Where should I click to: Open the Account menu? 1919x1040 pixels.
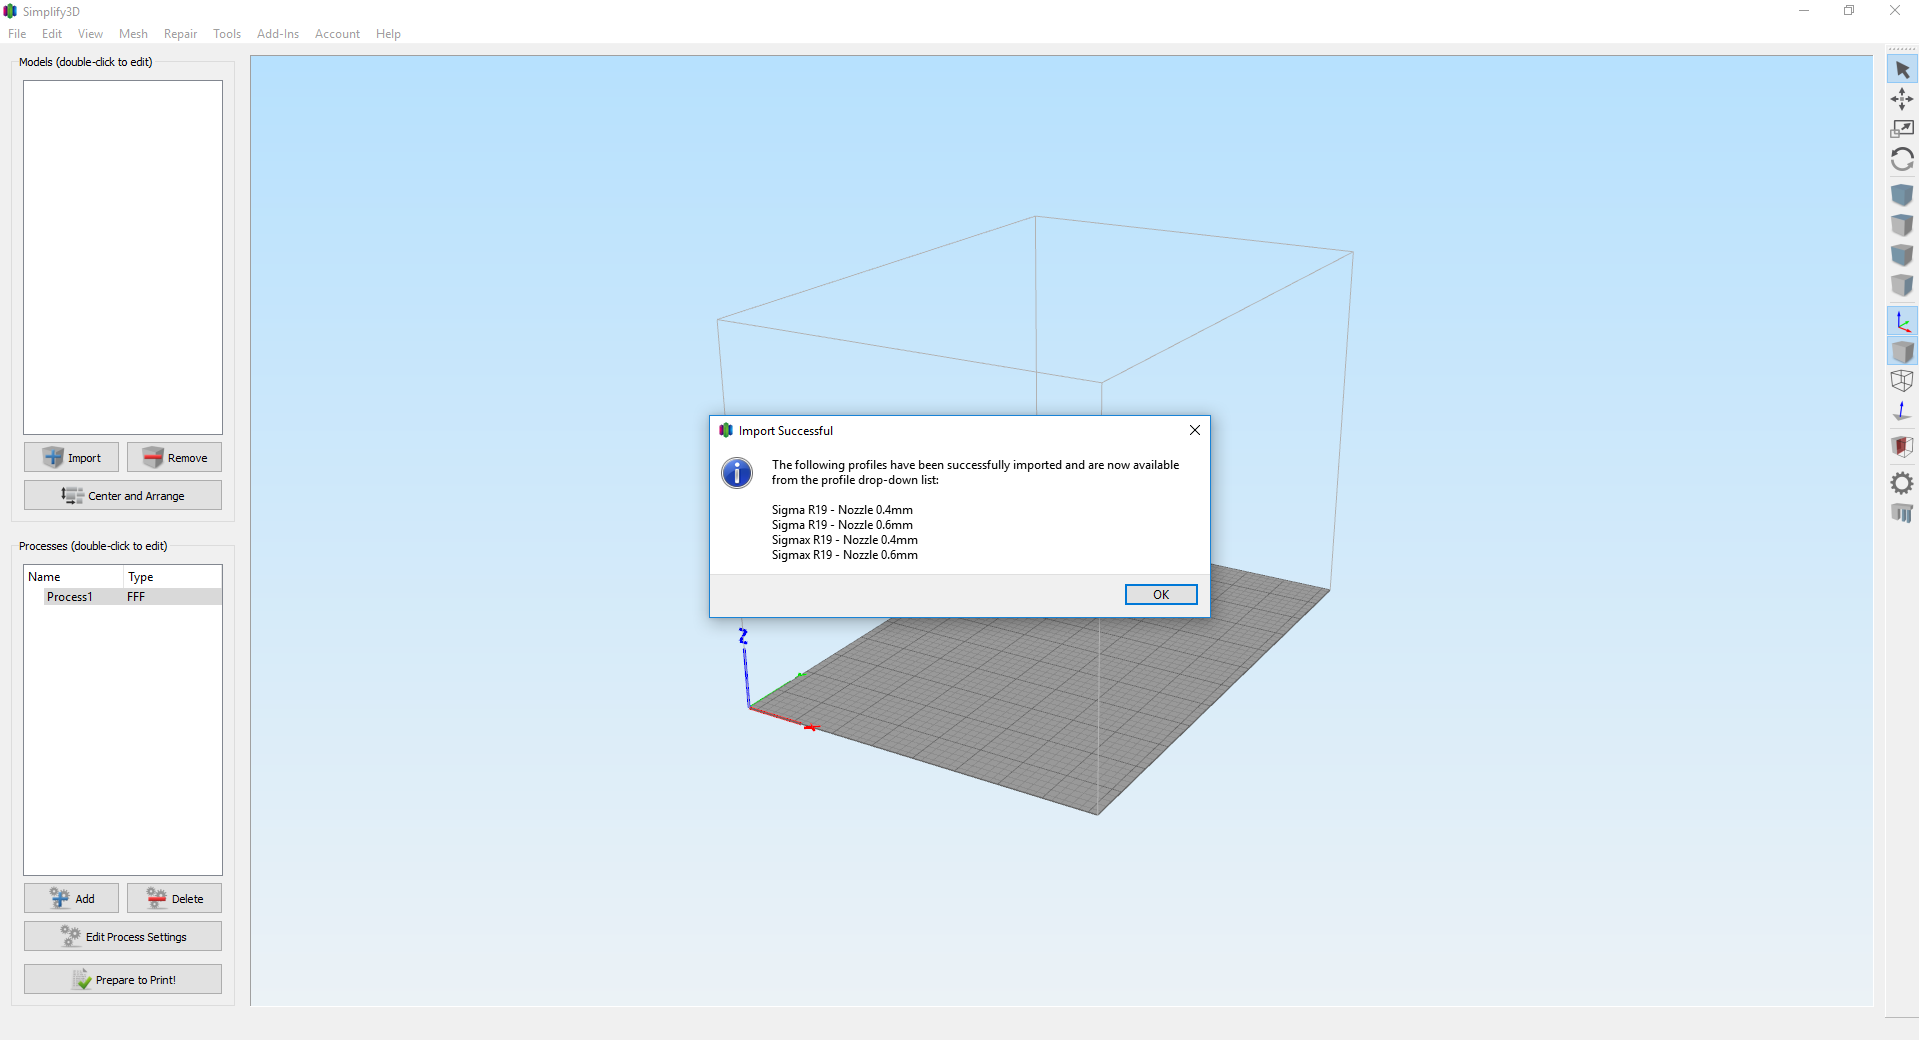pyautogui.click(x=337, y=34)
